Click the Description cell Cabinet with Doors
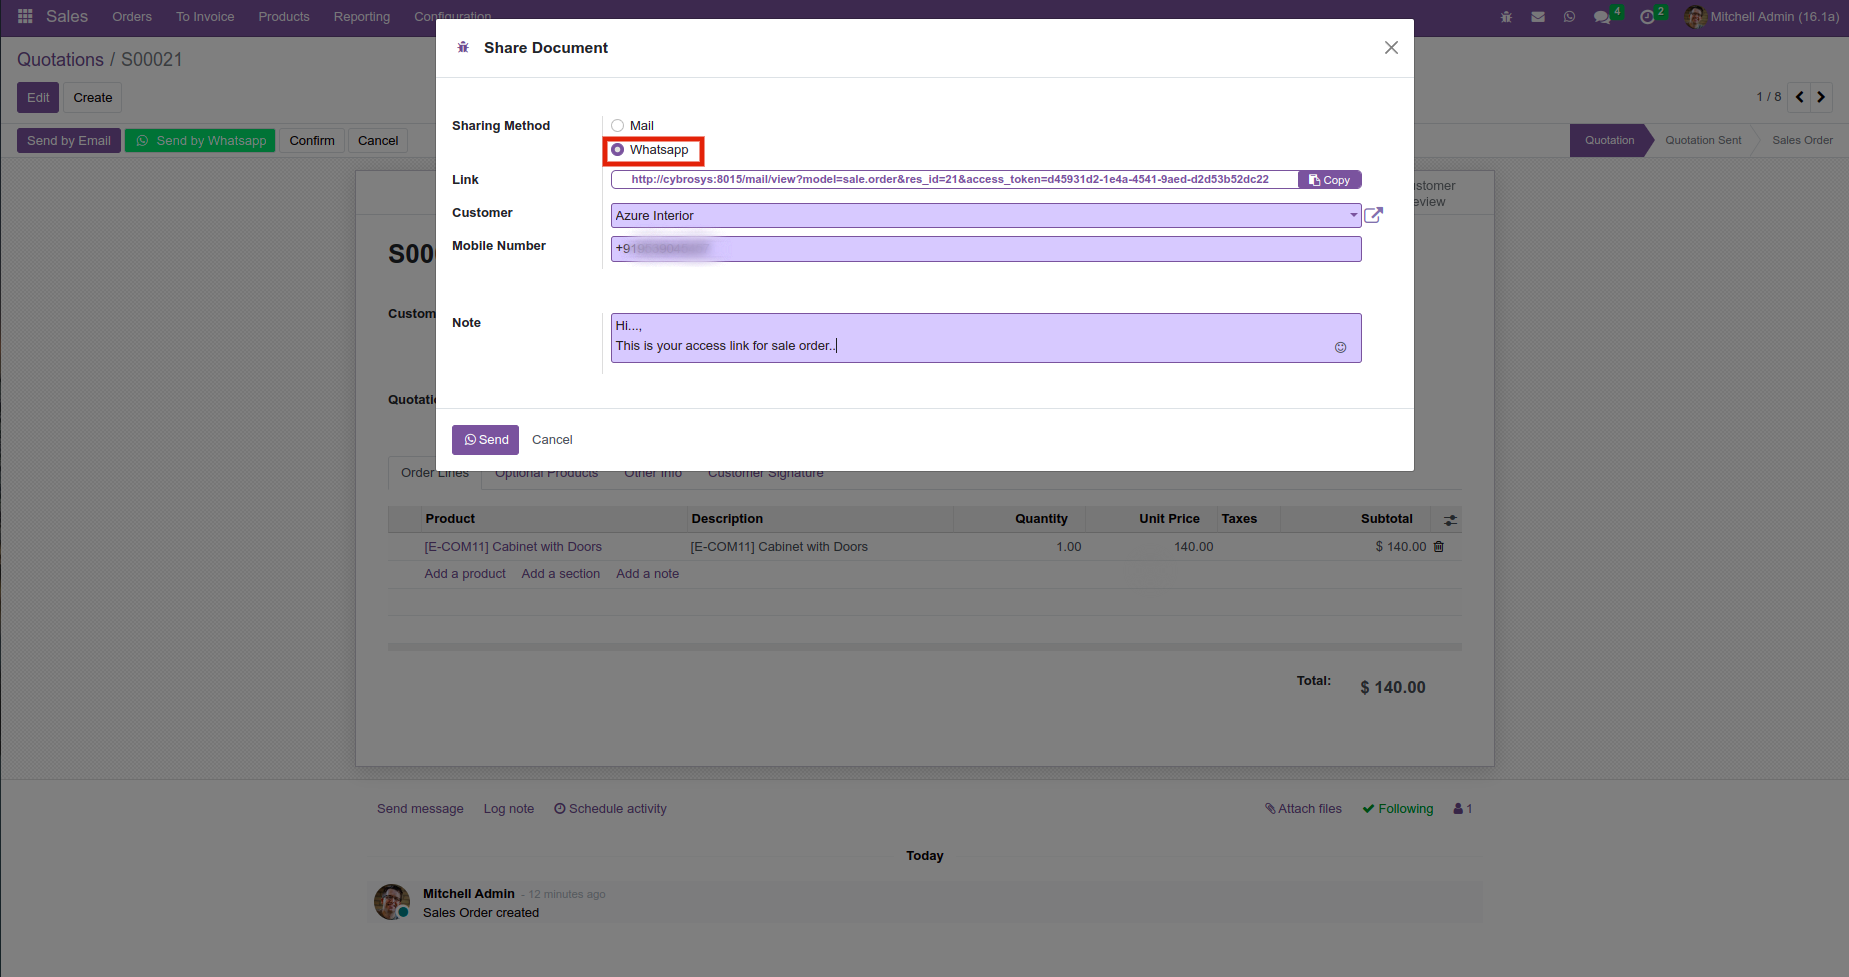Image resolution: width=1849 pixels, height=977 pixels. pyautogui.click(x=779, y=547)
